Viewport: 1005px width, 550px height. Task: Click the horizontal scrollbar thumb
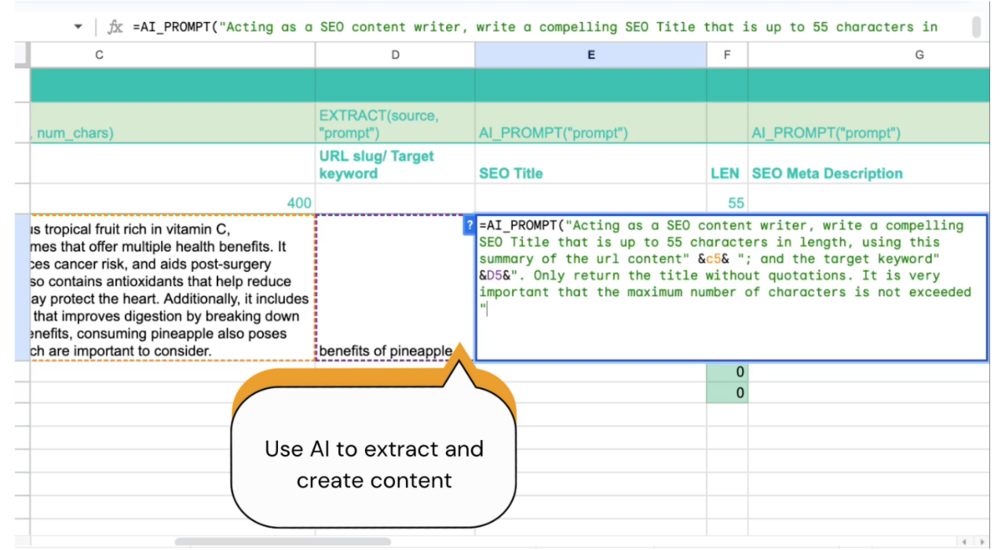point(283,542)
